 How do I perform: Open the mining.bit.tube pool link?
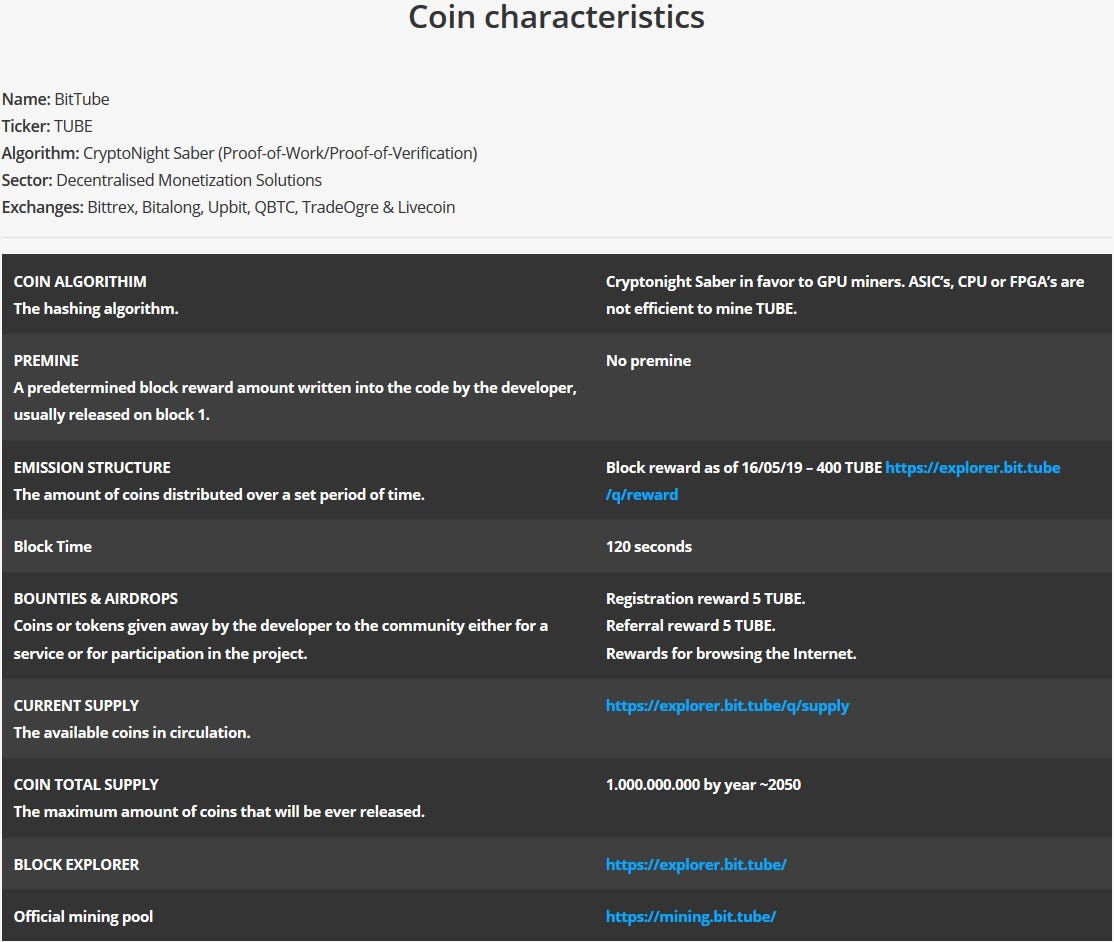pyautogui.click(x=691, y=916)
